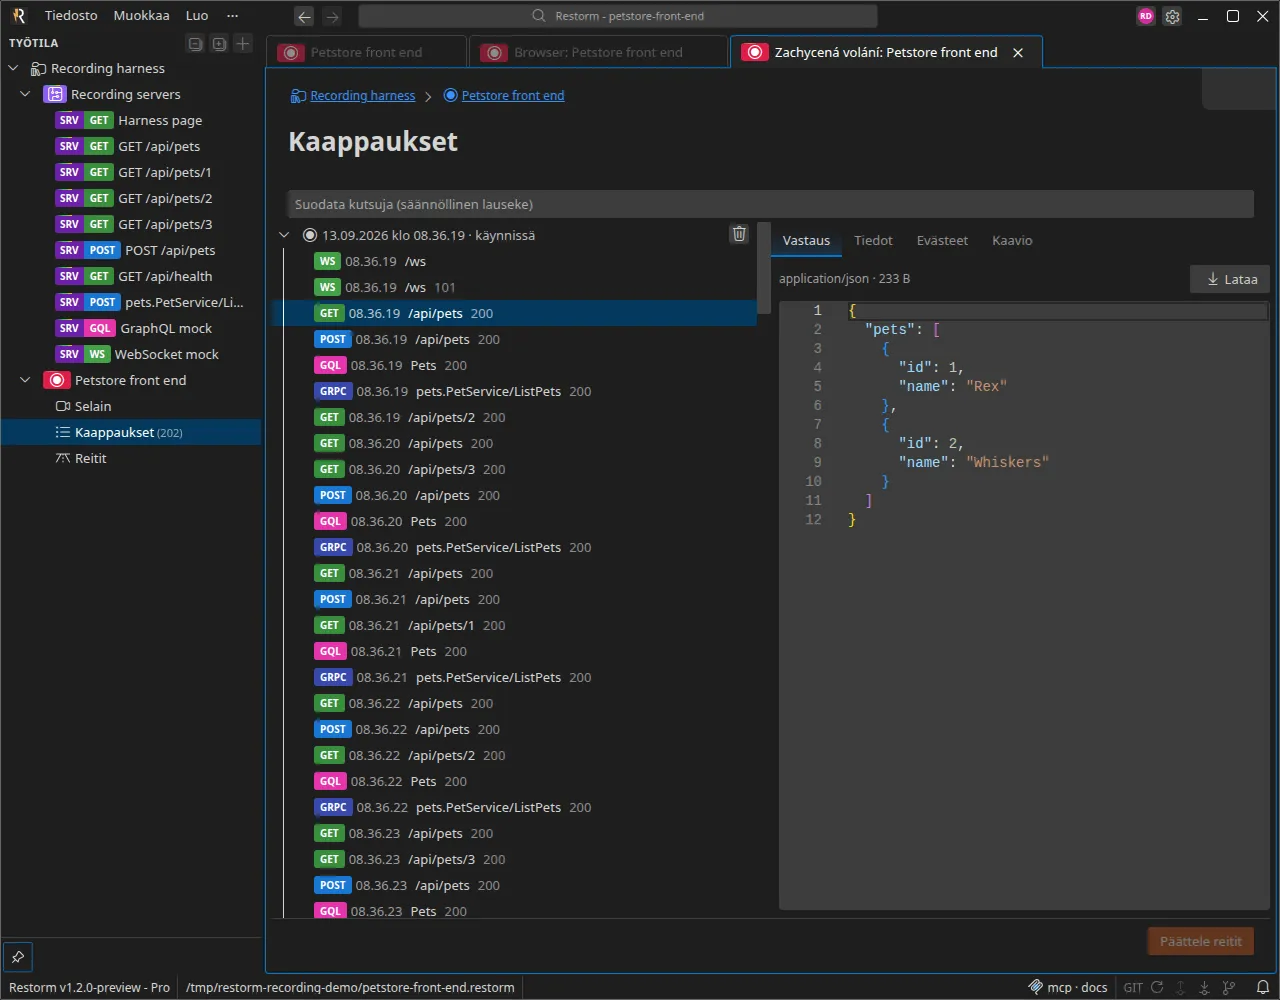Select the 08.36.19 POST /api/pets capture
1280x1000 pixels.
514,339
